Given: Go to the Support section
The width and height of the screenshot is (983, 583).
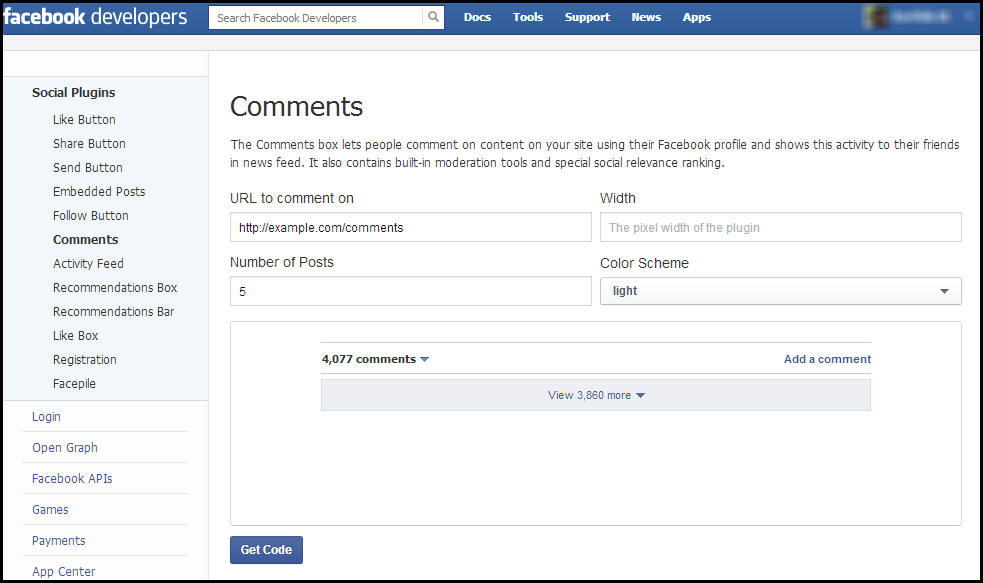Looking at the screenshot, I should pyautogui.click(x=587, y=17).
